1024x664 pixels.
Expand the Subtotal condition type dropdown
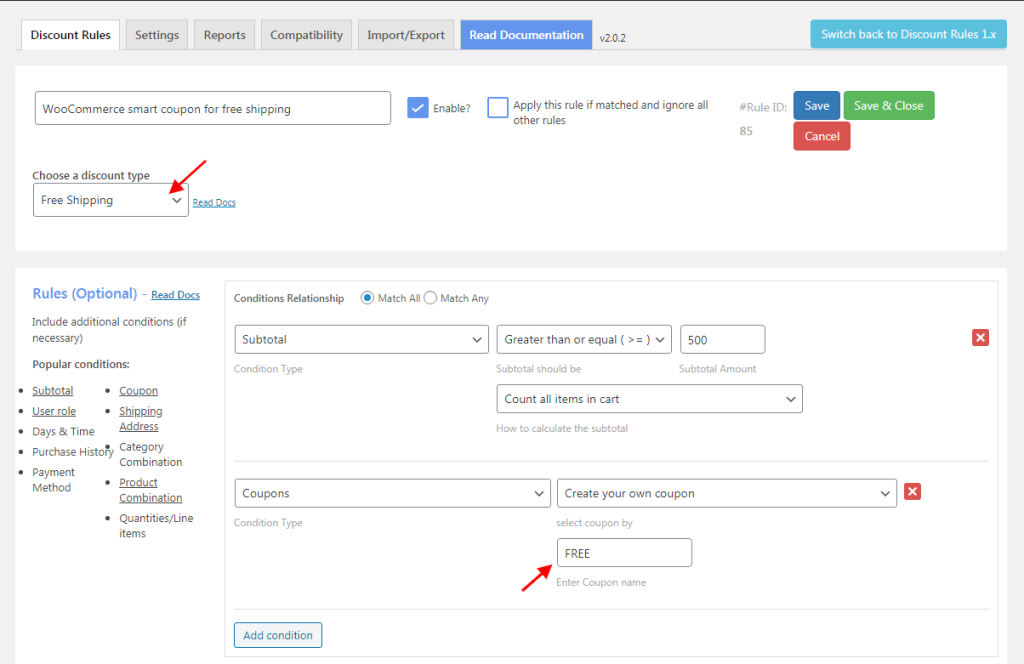[x=361, y=340]
